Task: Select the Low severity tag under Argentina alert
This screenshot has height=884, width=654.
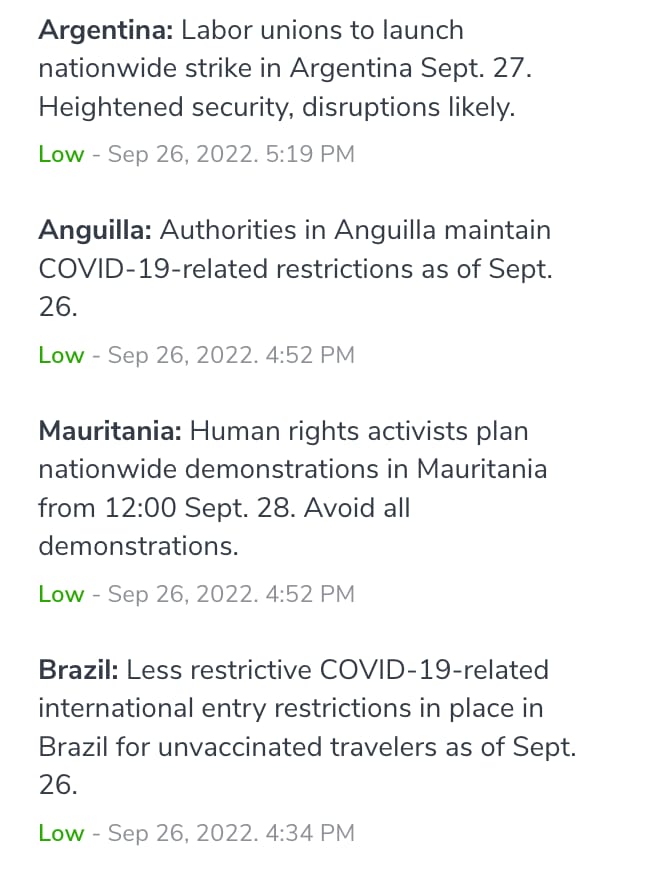Action: coord(61,154)
